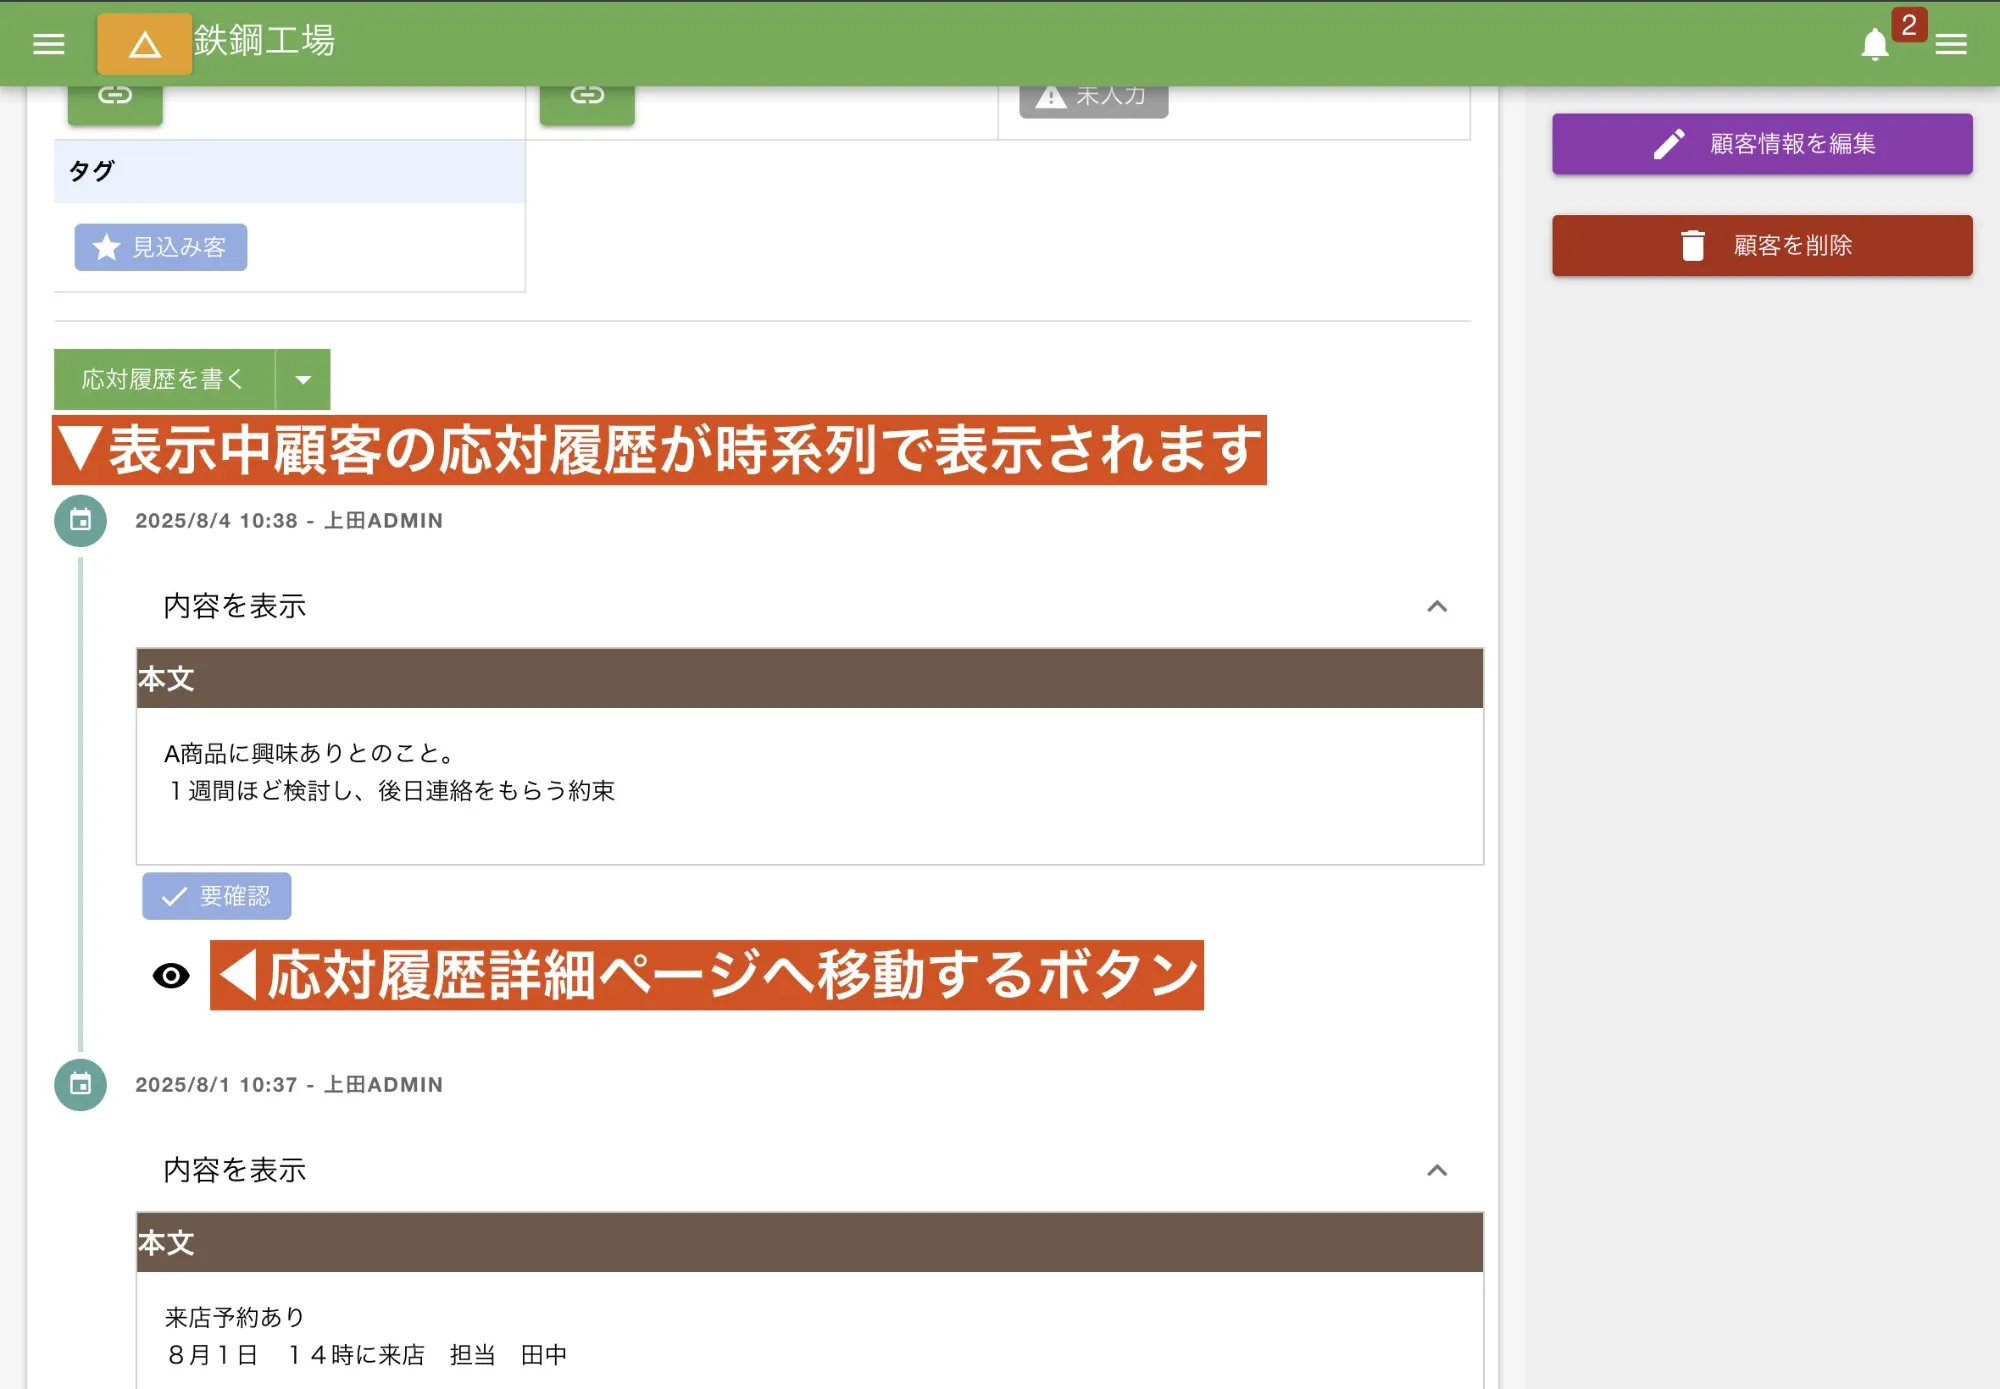Collapse the 内容を表示 section dated 2025/8/4

point(1437,607)
